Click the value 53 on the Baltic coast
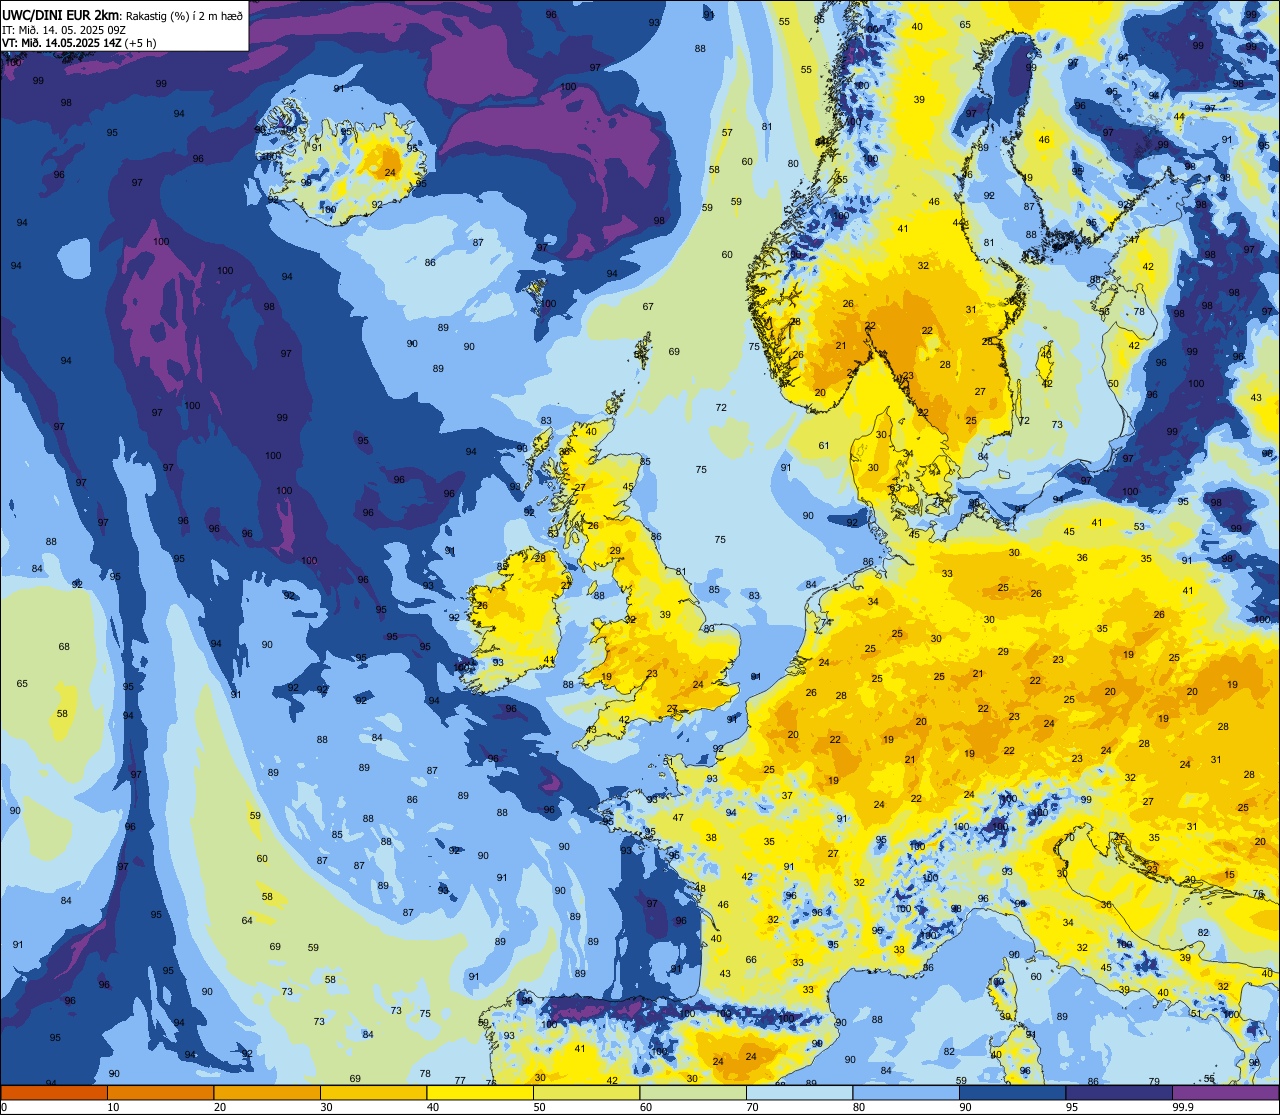Image resolution: width=1280 pixels, height=1115 pixels. click(1139, 527)
